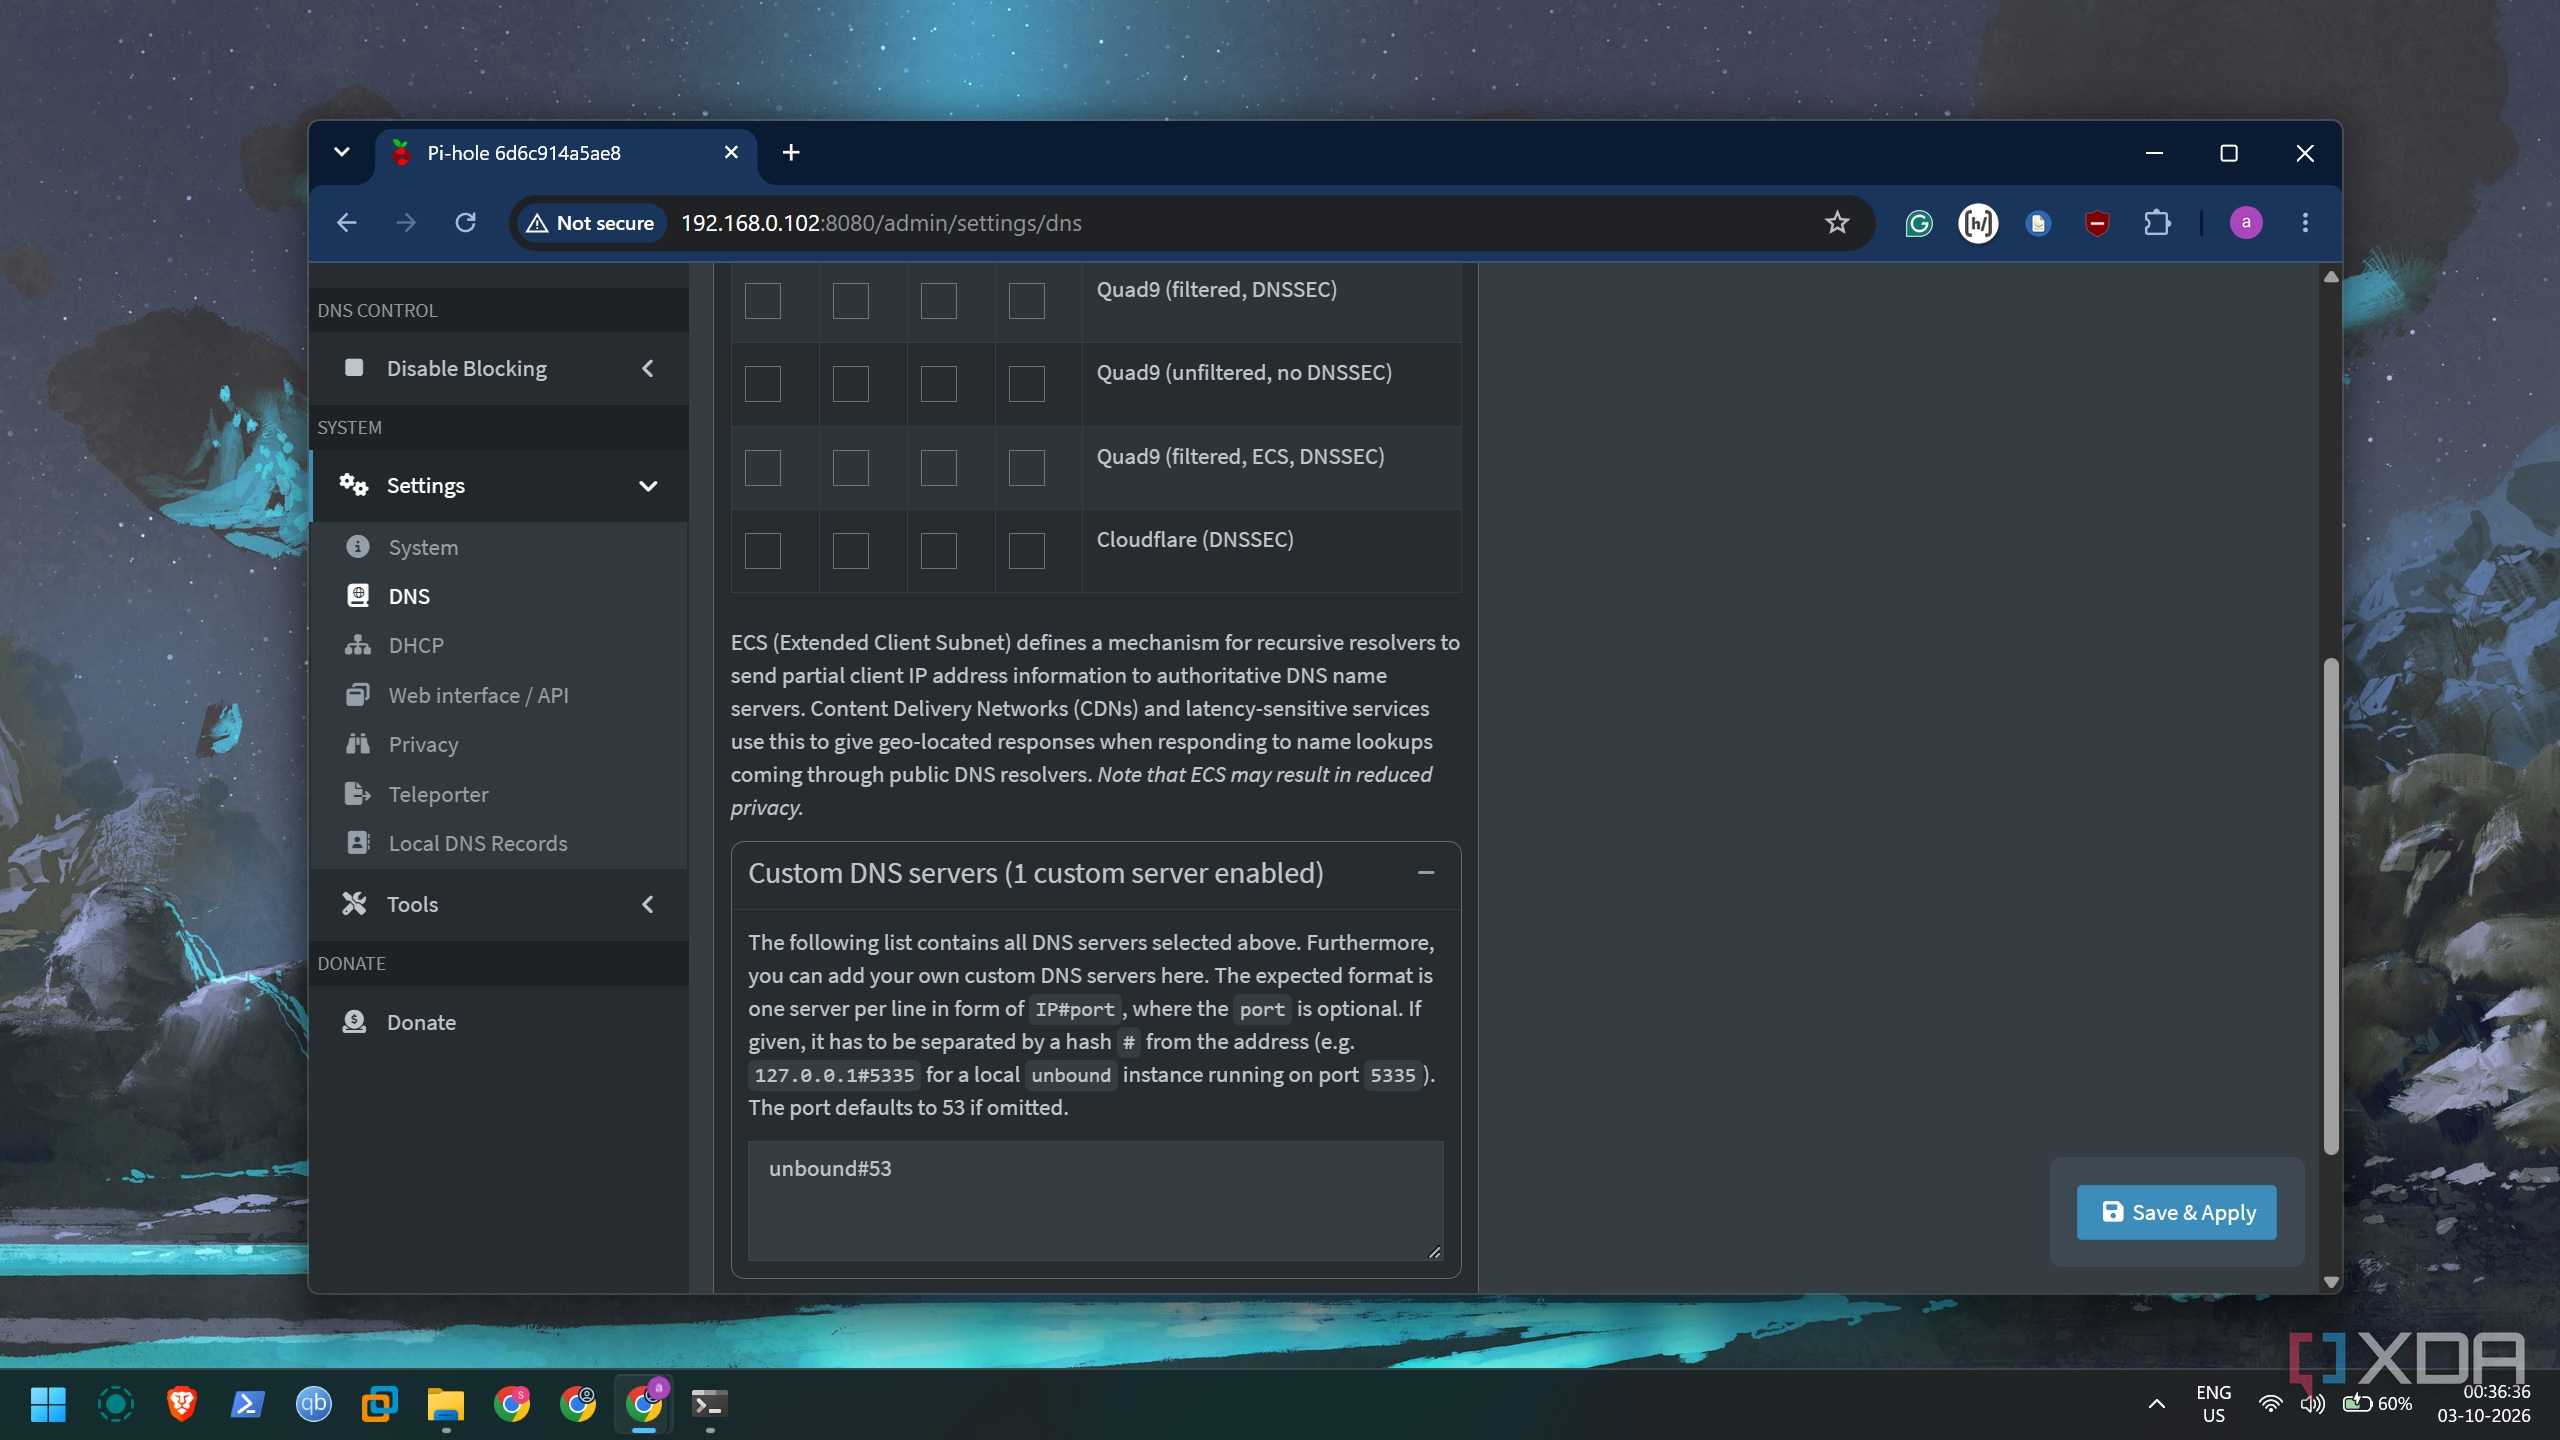
Task: Open the terminal app in the taskbar
Action: pyautogui.click(x=709, y=1404)
